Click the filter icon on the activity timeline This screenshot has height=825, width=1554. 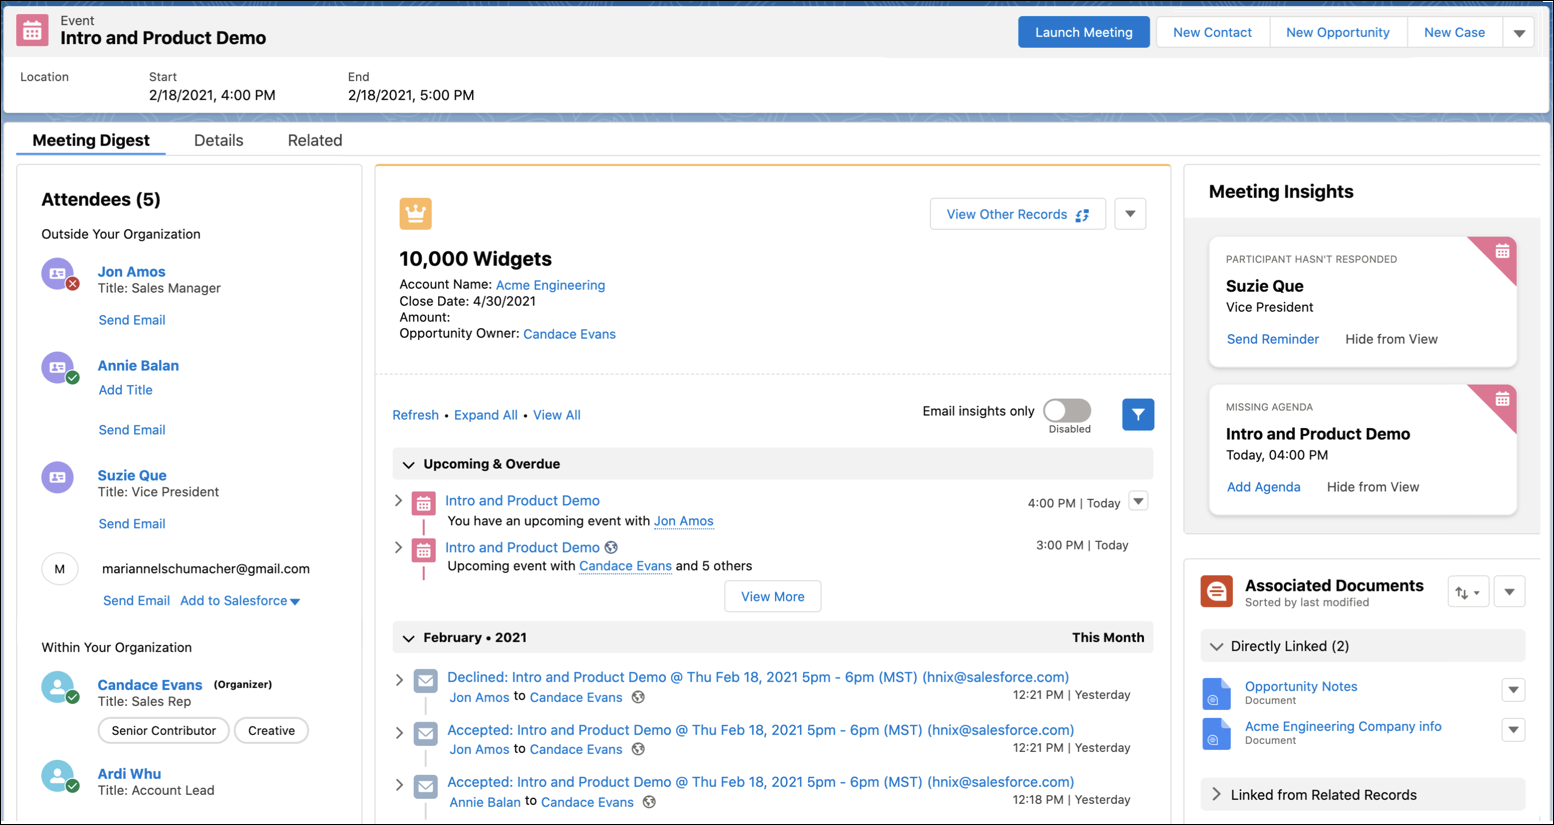1138,413
